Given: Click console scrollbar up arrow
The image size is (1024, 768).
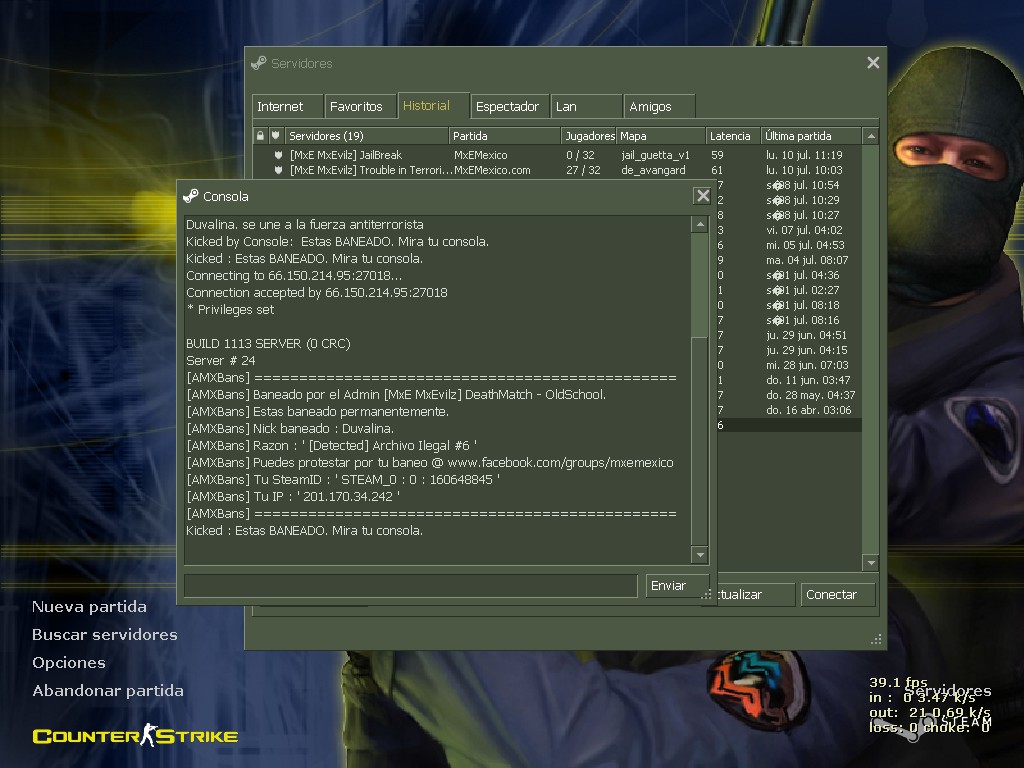Looking at the screenshot, I should click(699, 225).
